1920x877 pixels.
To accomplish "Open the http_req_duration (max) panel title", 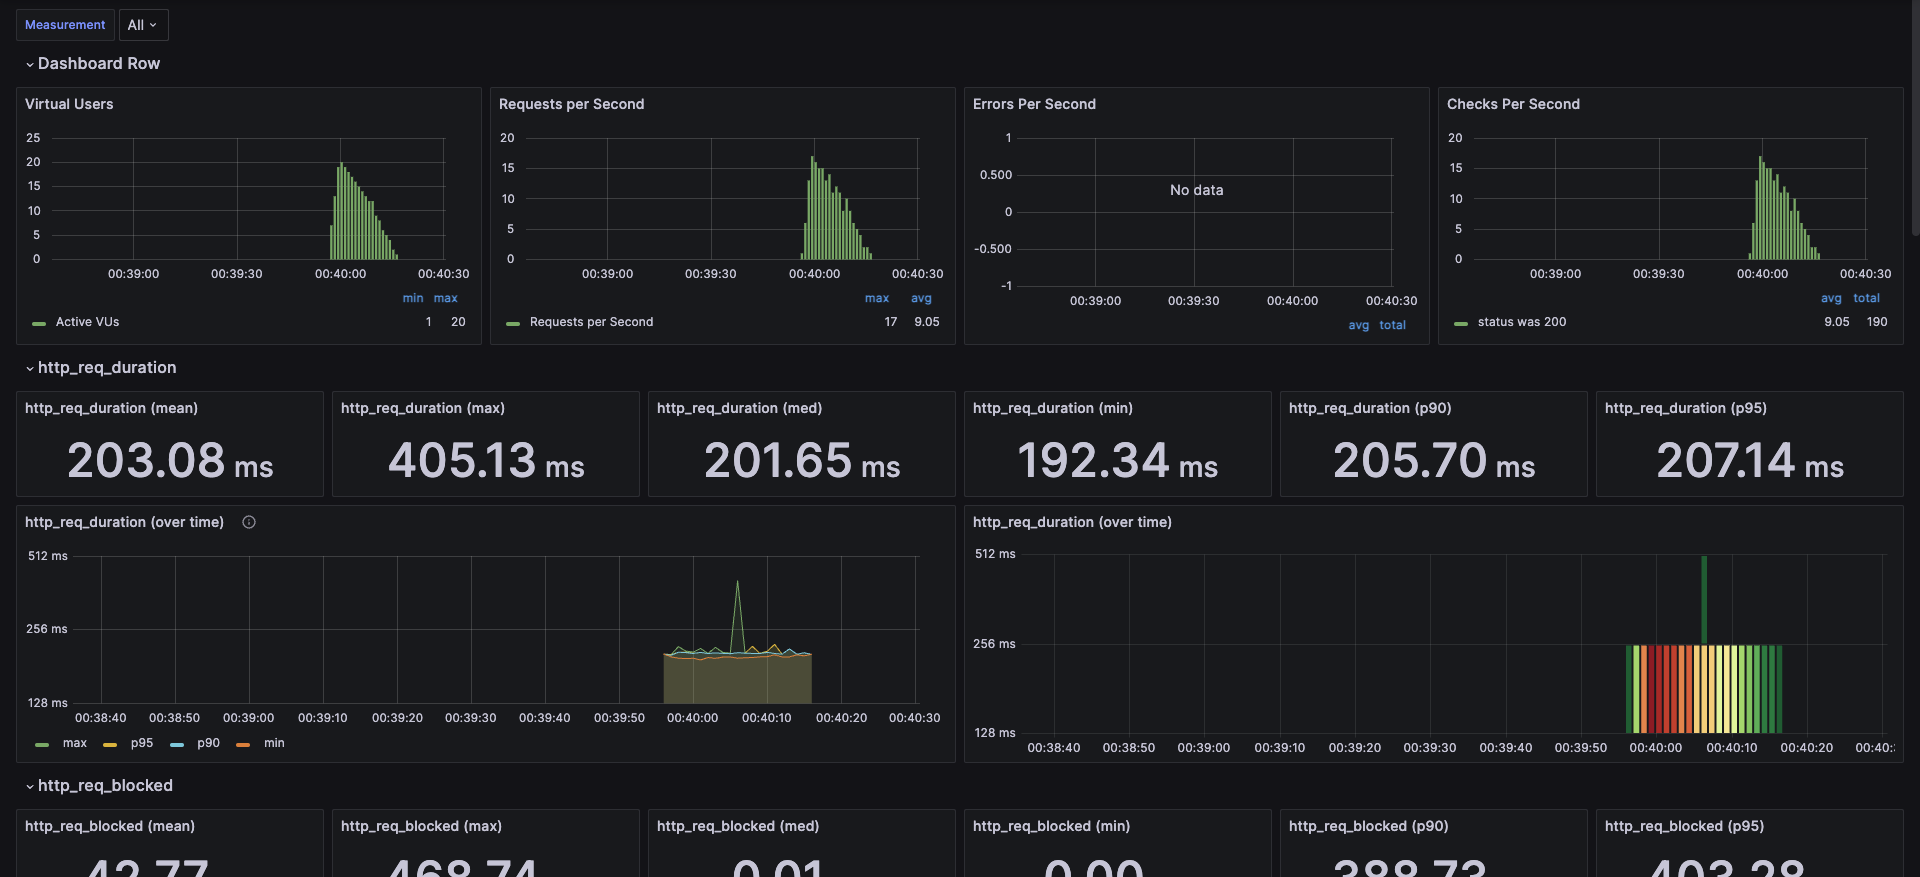I will click(423, 408).
